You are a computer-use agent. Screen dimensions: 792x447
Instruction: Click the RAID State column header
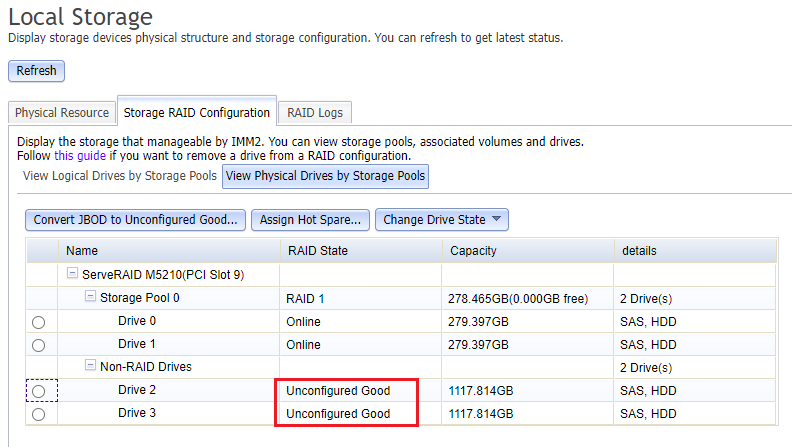click(317, 251)
